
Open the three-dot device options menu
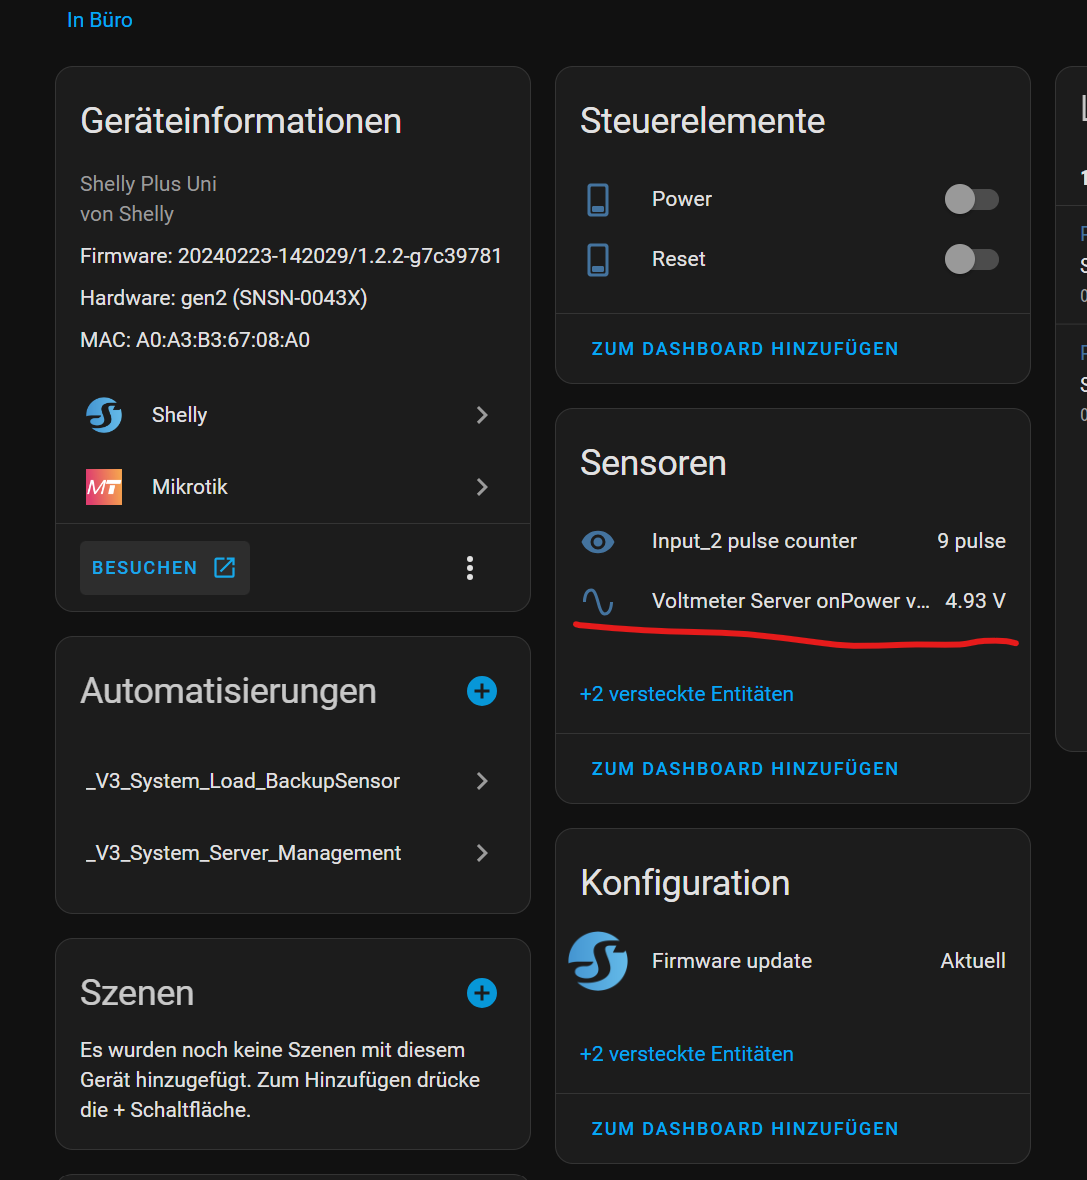pyautogui.click(x=470, y=568)
